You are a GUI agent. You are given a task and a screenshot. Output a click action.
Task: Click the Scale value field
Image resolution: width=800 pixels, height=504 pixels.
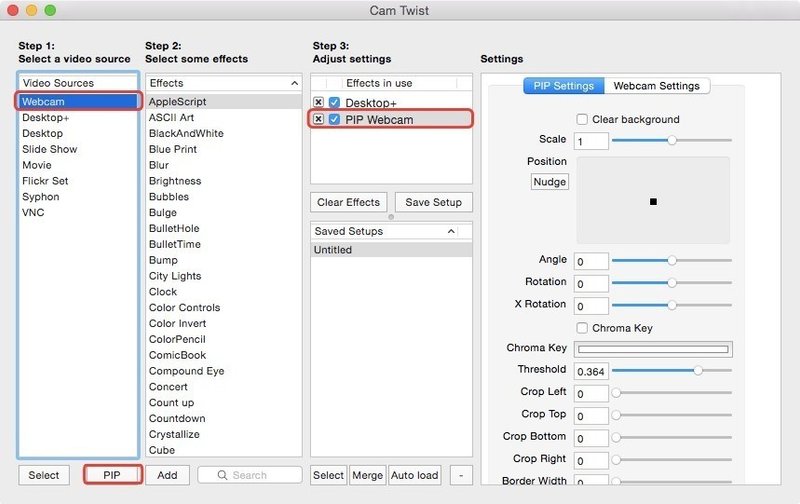coord(591,141)
